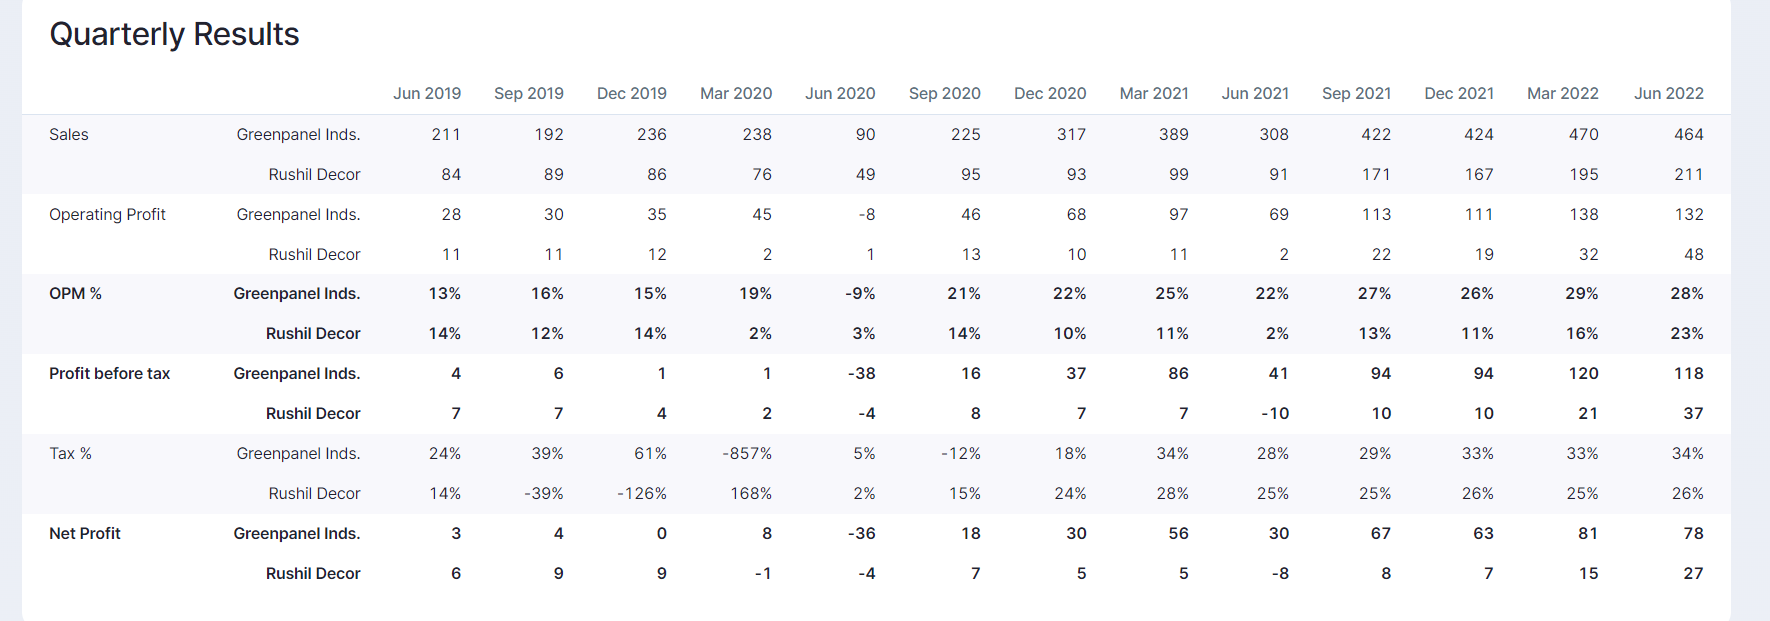Select the Profit before tax row label
Viewport: 1770px width, 621px height.
[x=109, y=373]
